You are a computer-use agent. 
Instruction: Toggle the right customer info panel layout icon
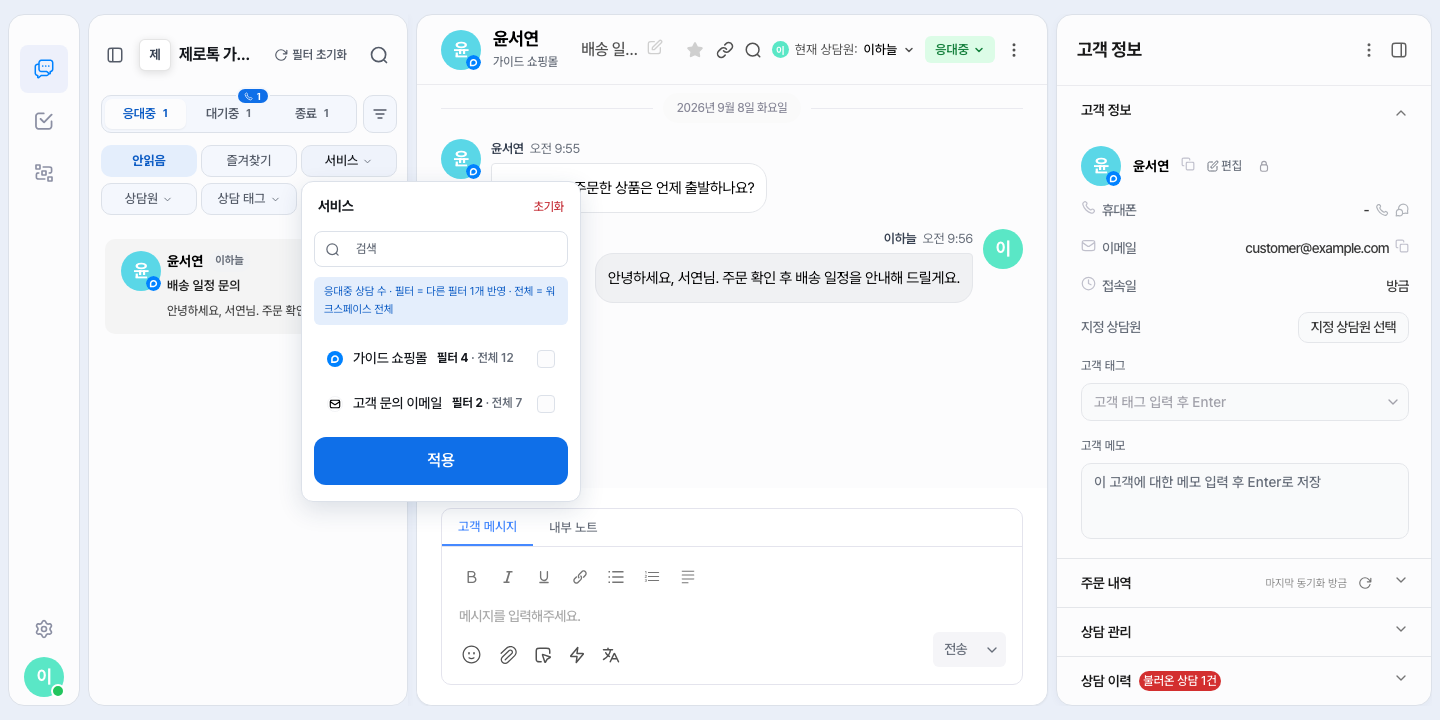click(1399, 50)
